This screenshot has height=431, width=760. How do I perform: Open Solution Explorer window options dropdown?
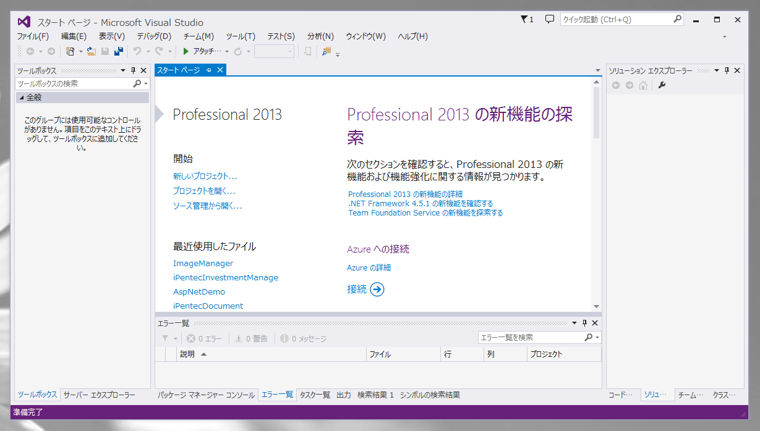716,70
